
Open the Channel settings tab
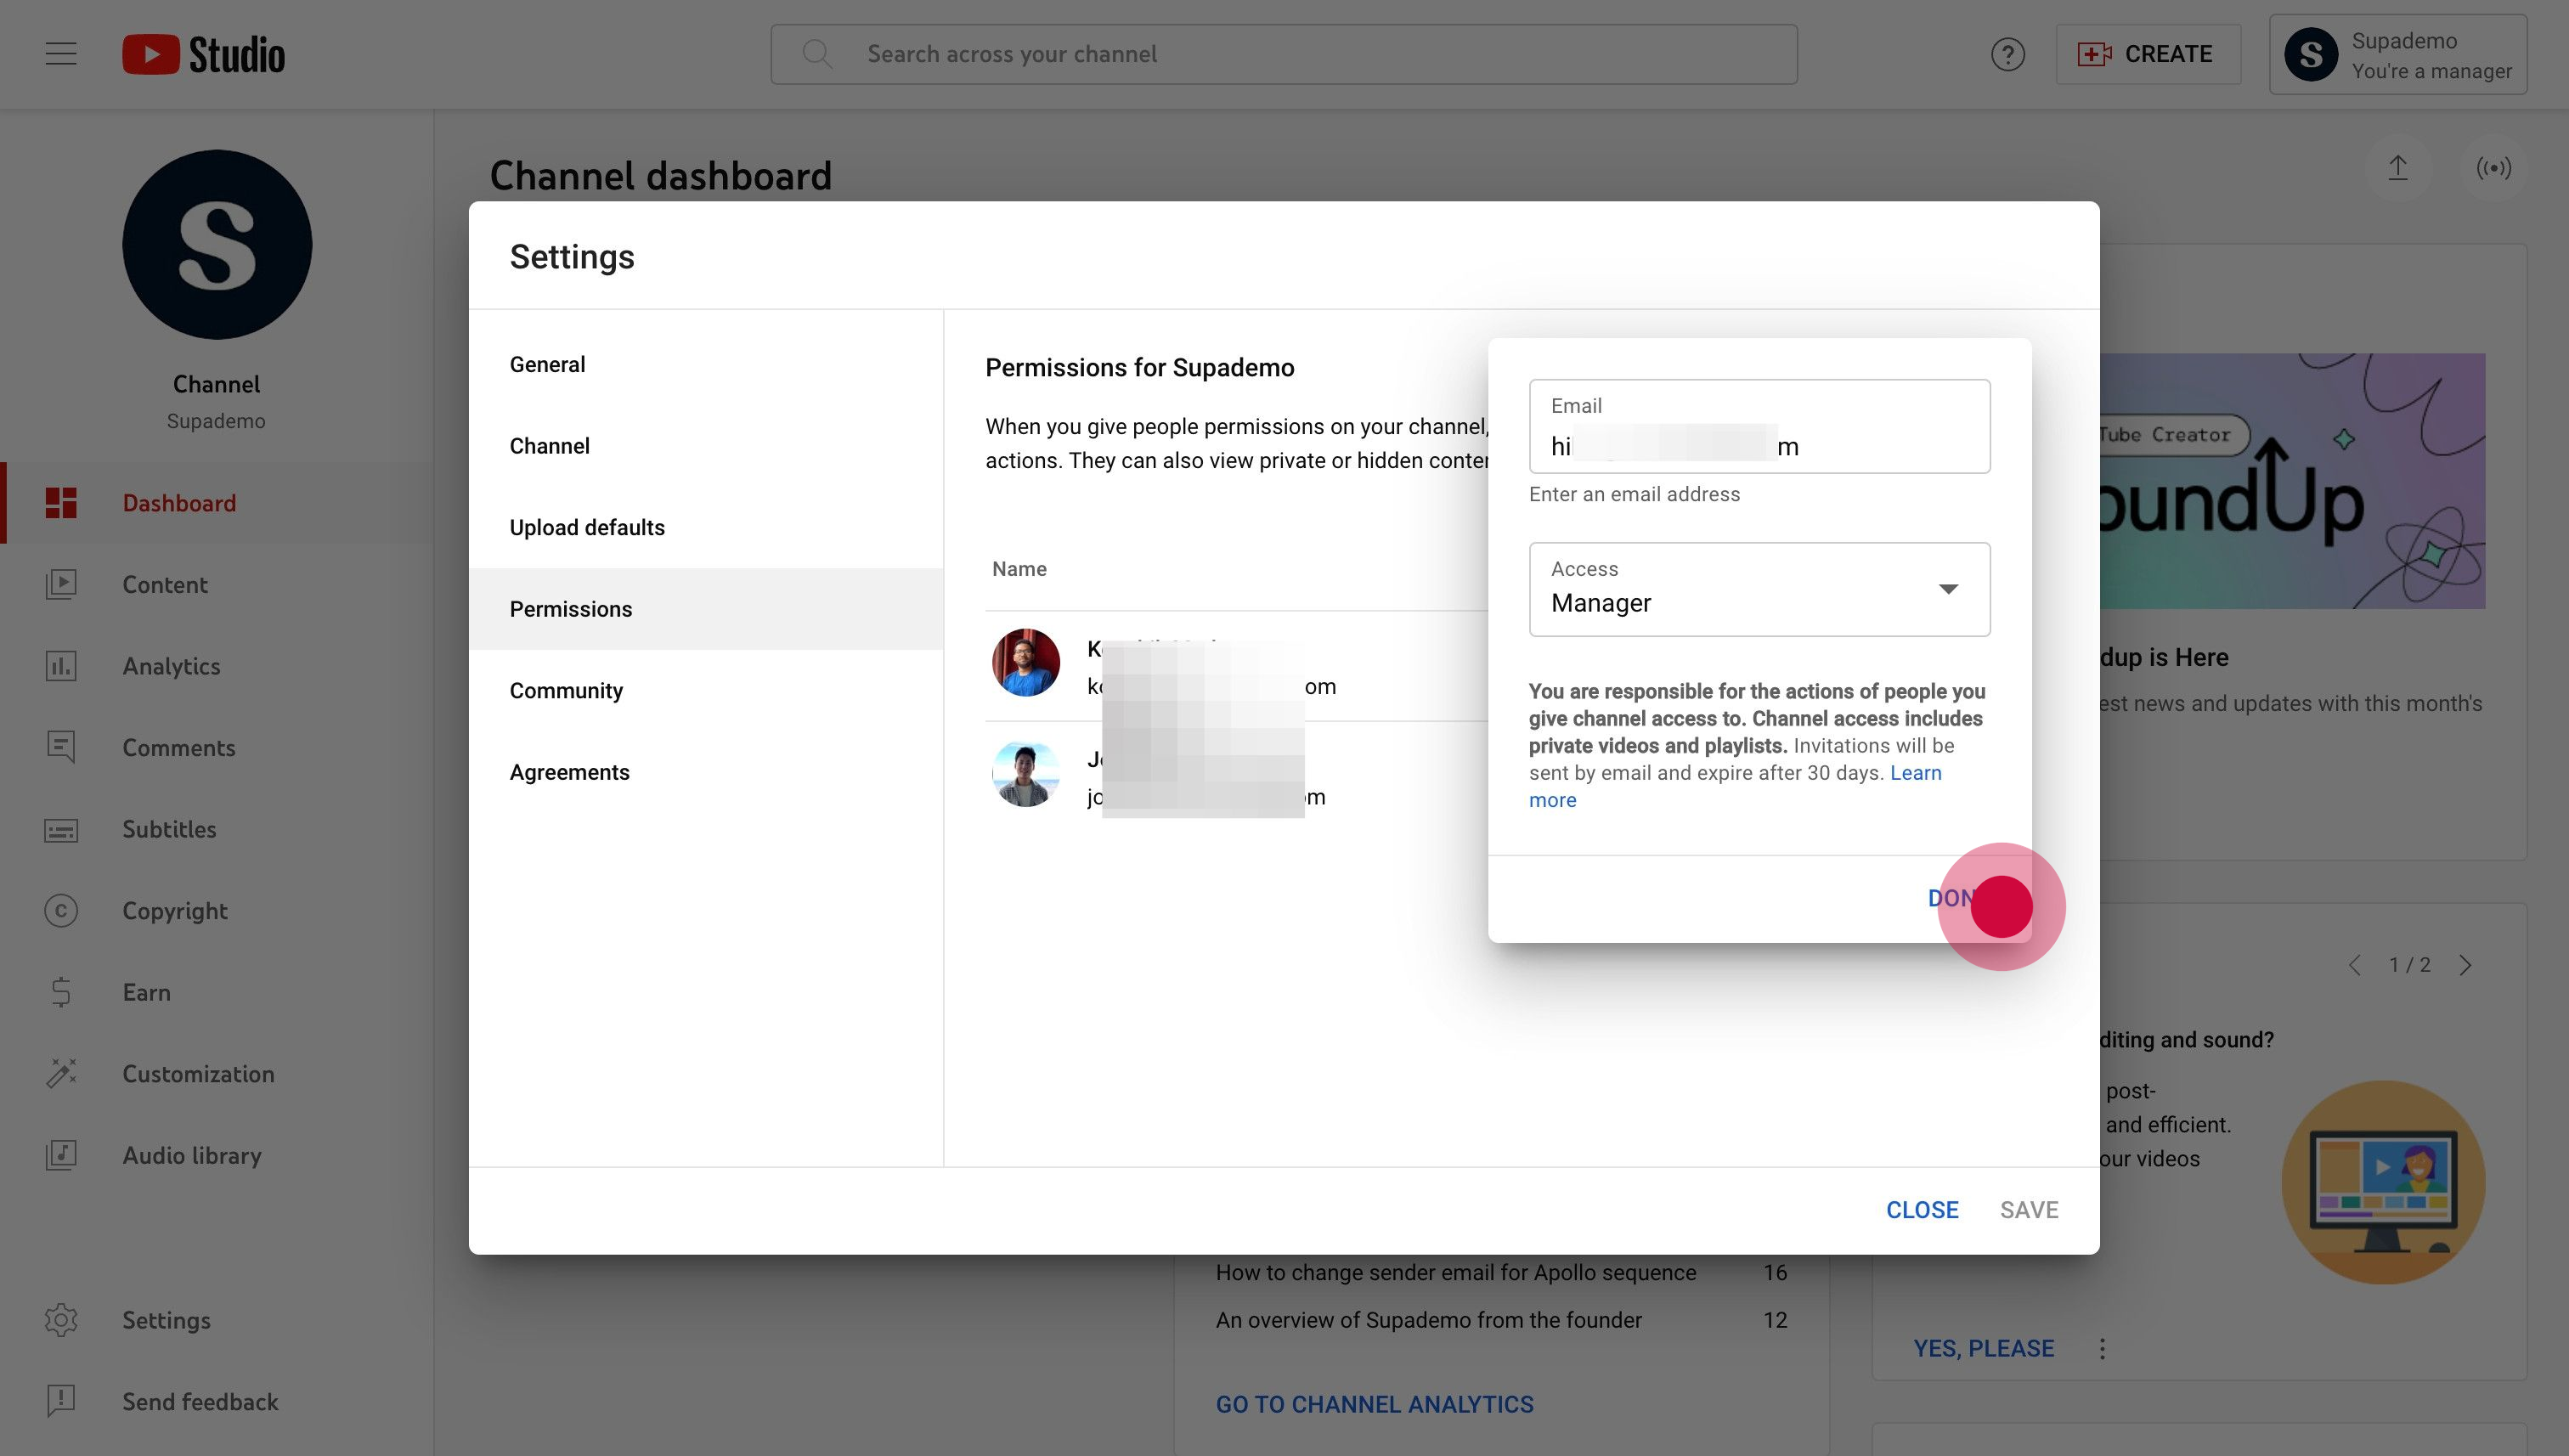click(x=706, y=446)
